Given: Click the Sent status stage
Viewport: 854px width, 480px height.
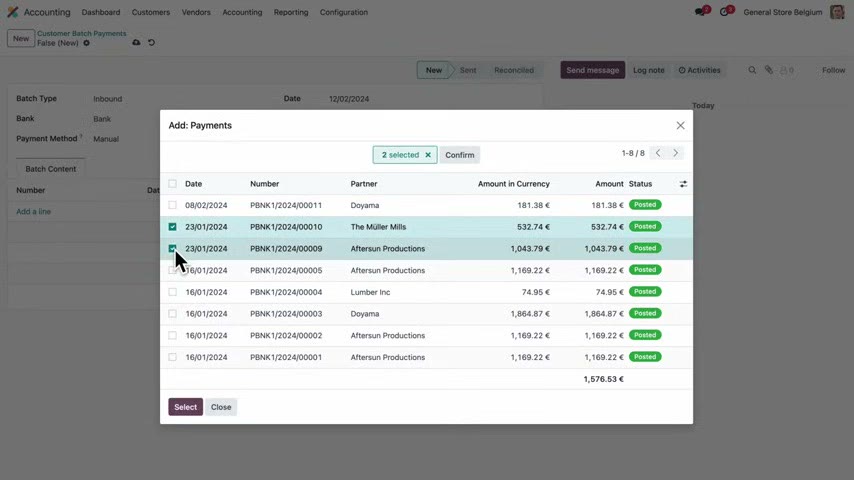Looking at the screenshot, I should coord(468,70).
